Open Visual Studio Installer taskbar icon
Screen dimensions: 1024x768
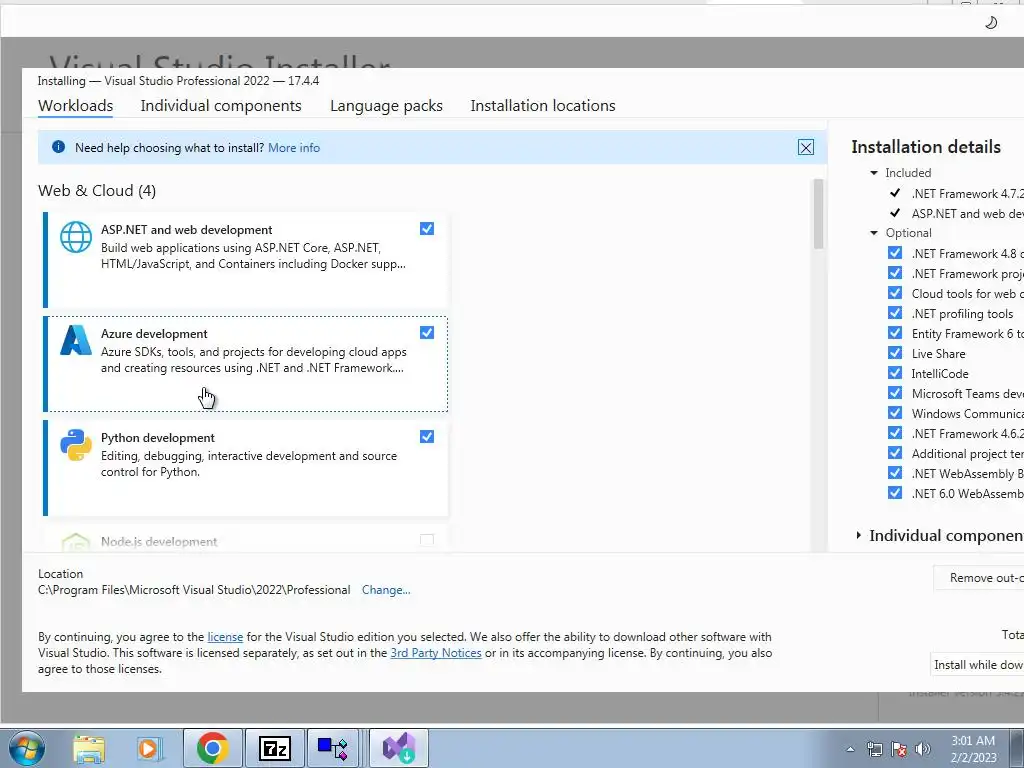pos(399,748)
